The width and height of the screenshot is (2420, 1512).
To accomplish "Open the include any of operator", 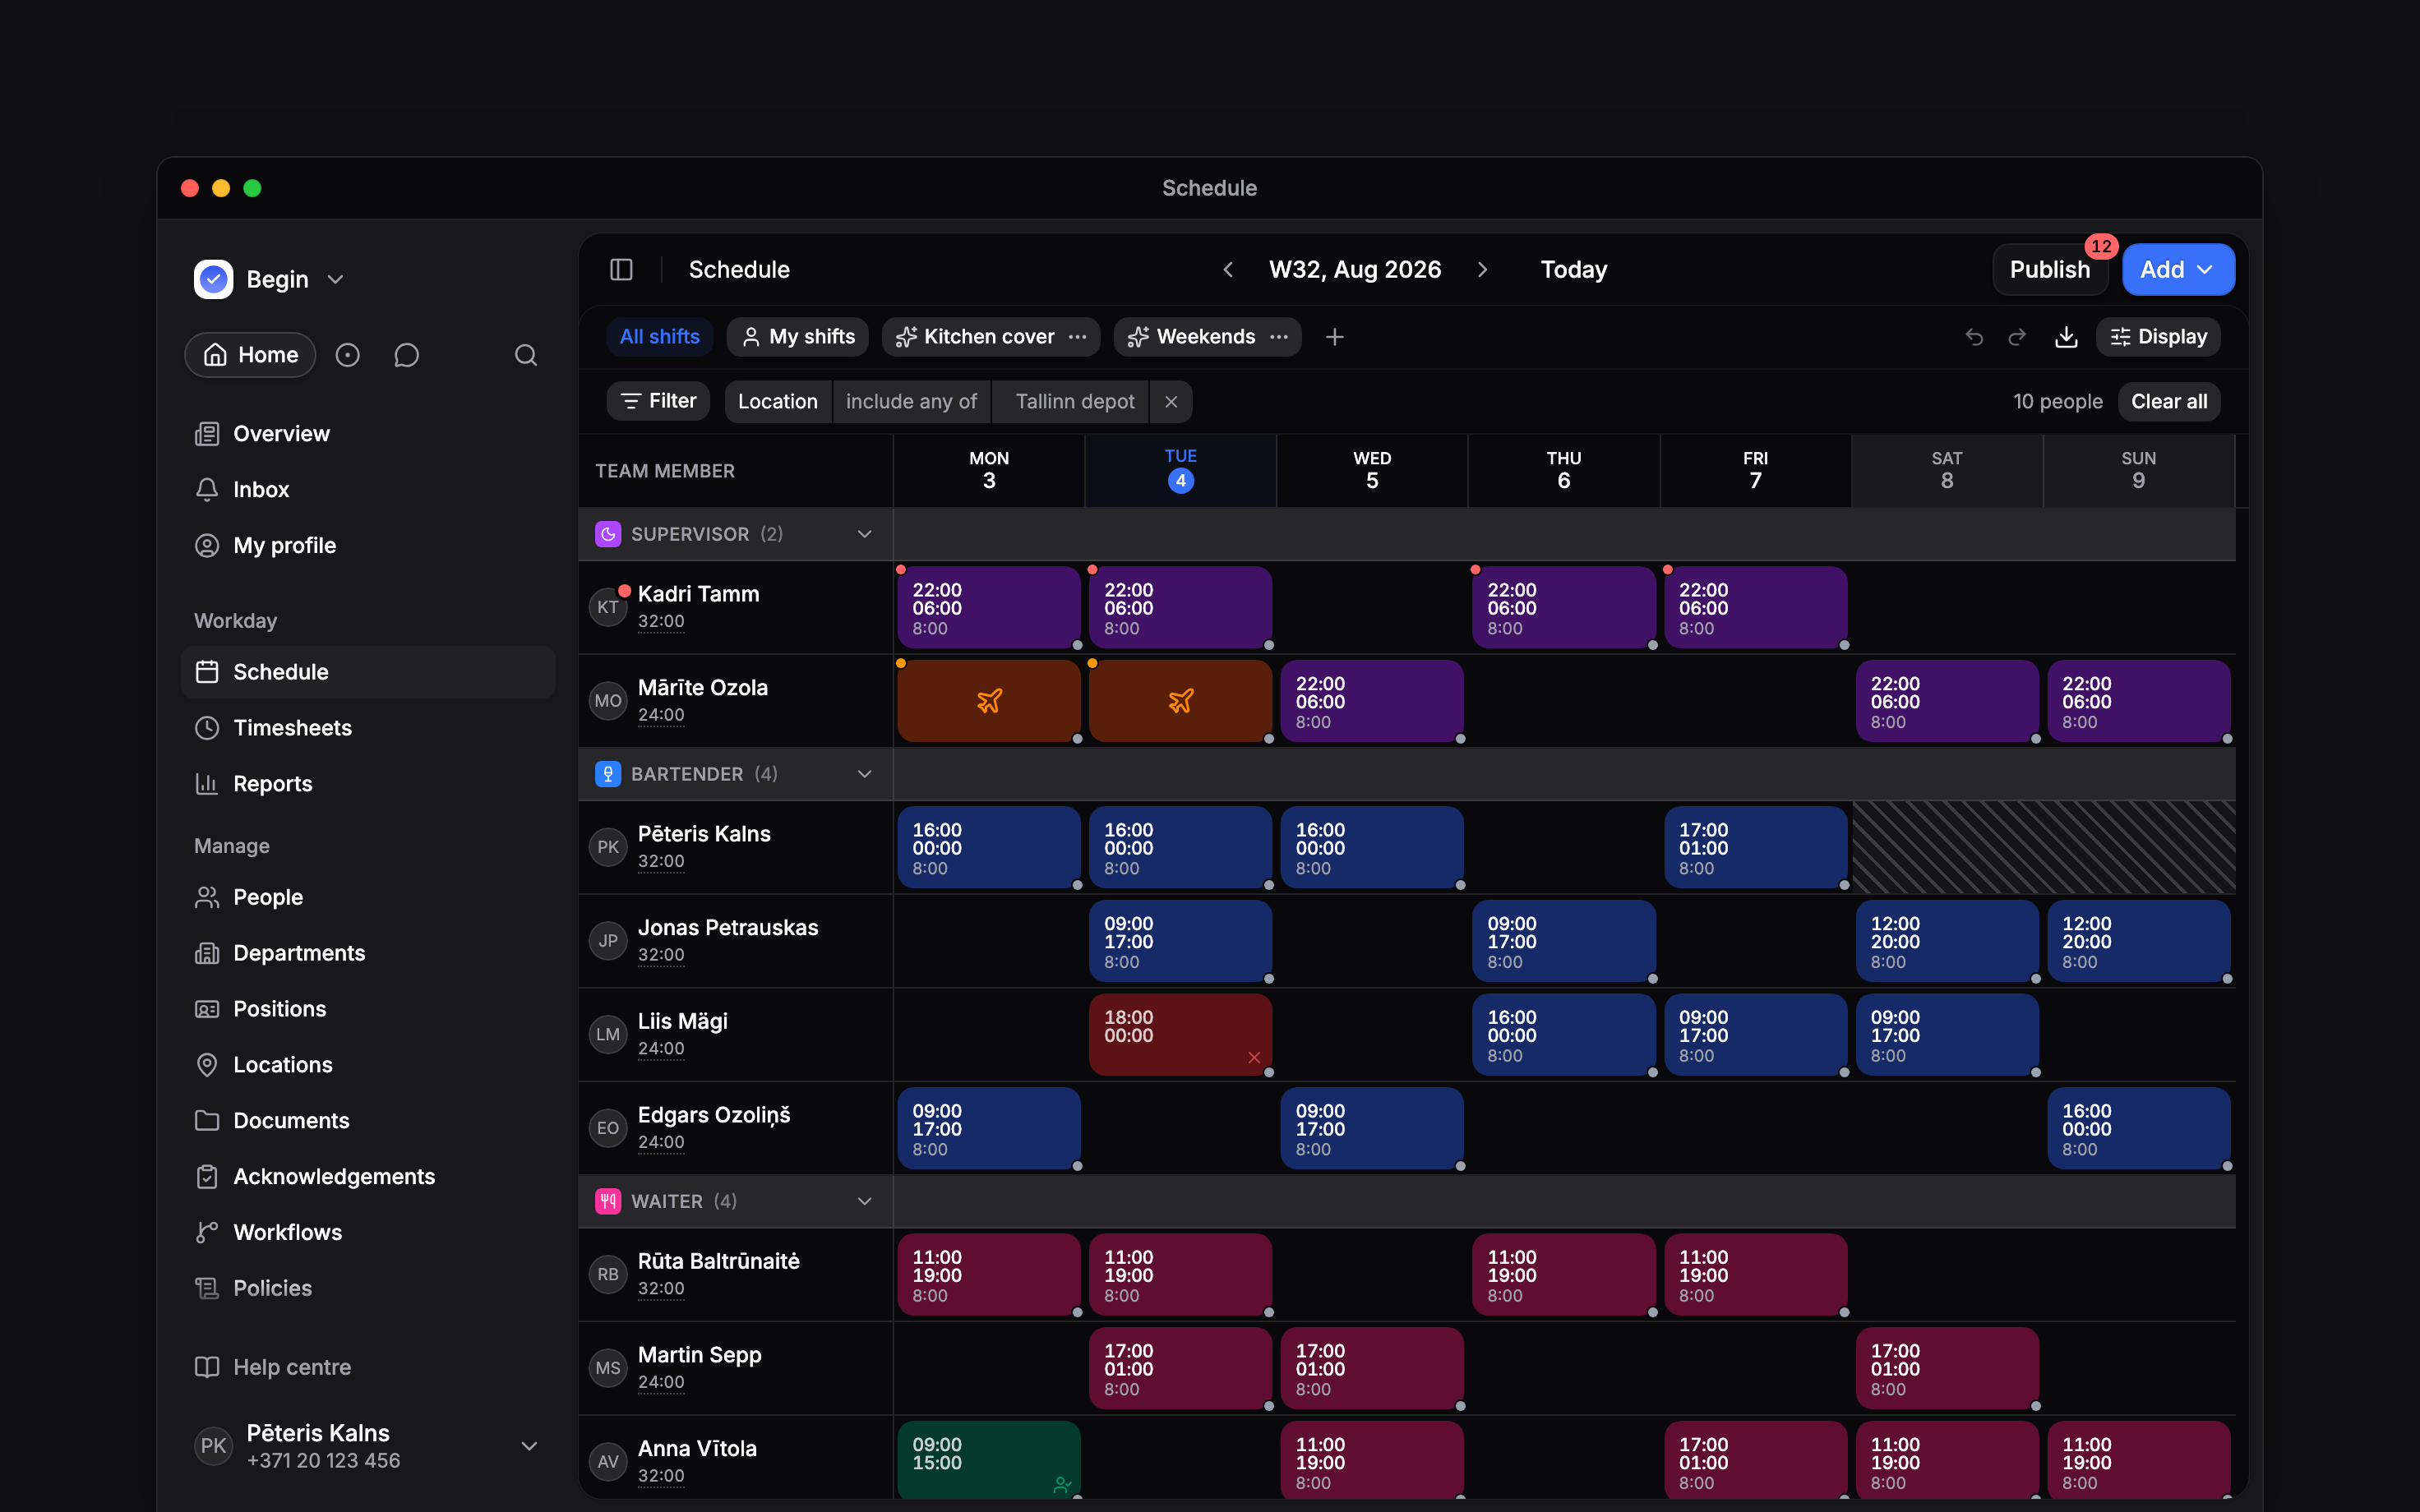I will (x=911, y=402).
